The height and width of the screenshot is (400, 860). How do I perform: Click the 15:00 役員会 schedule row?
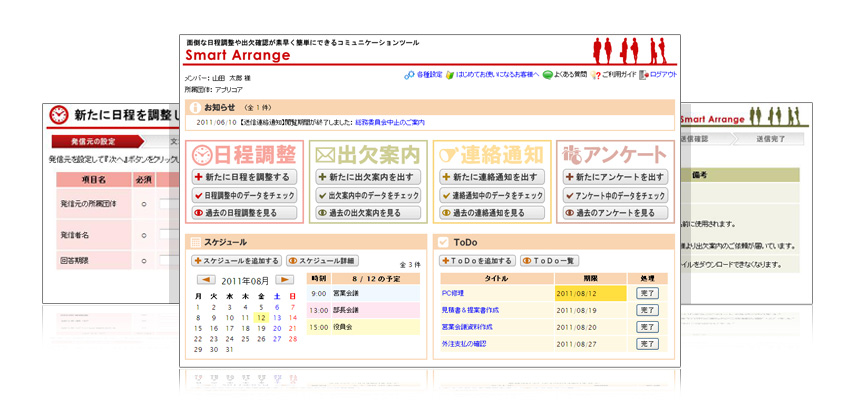[x=363, y=326]
